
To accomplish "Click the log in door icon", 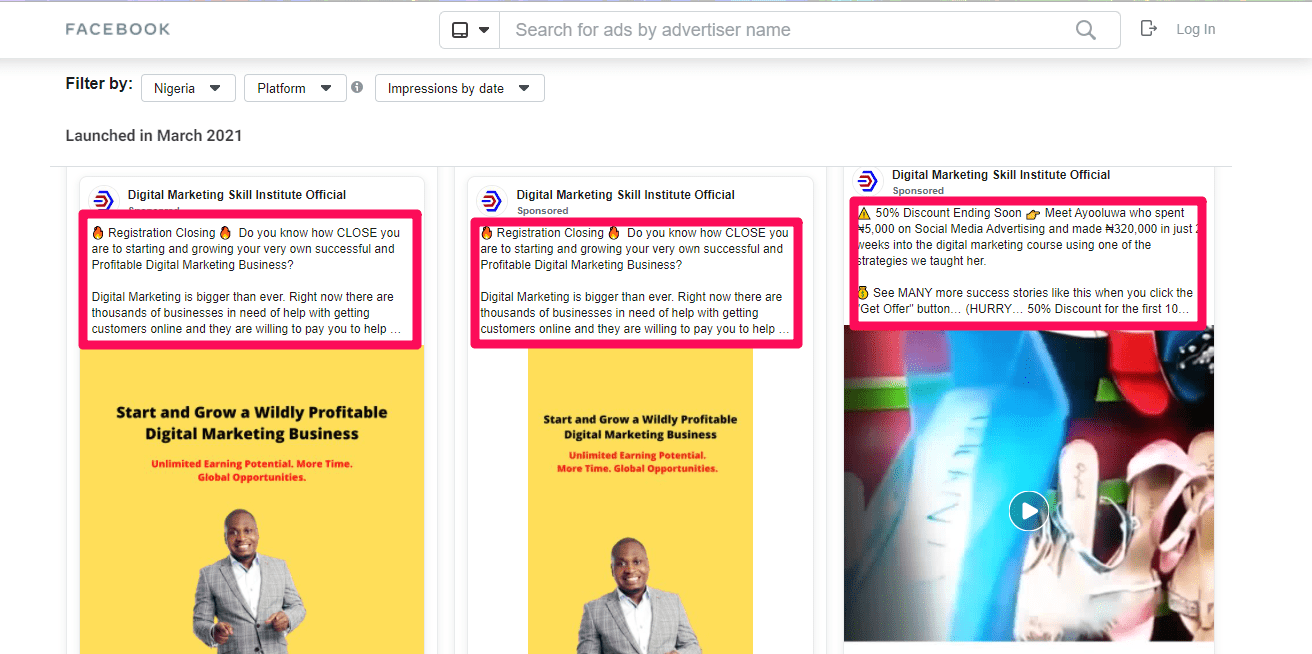I will (x=1148, y=29).
